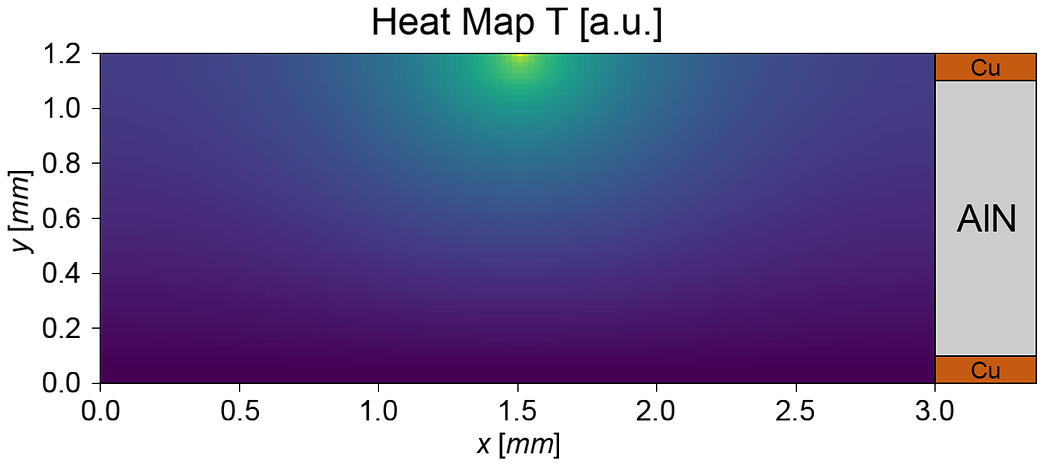The width and height of the screenshot is (1050, 467).
Task: Select the top orange Cu layer
Action: 984,67
